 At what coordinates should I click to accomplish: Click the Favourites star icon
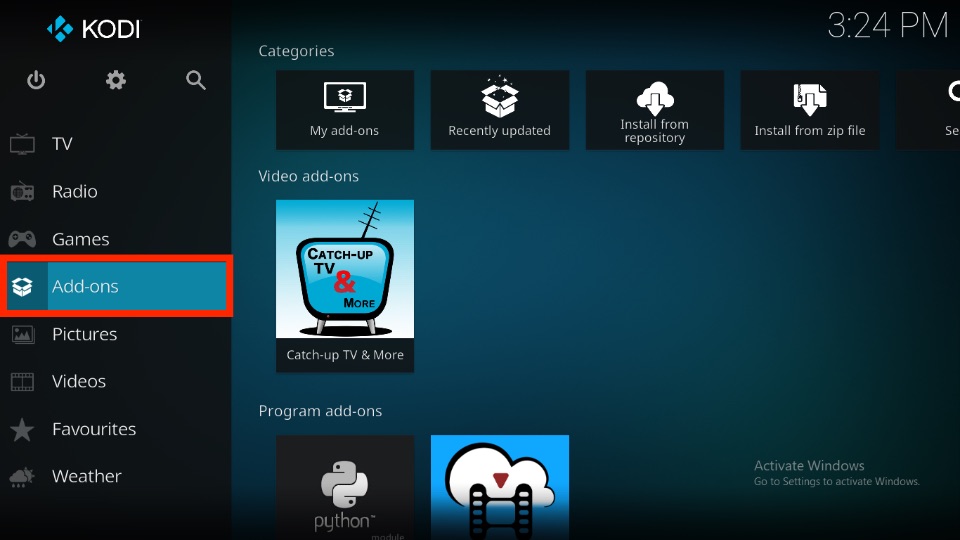[x=22, y=429]
